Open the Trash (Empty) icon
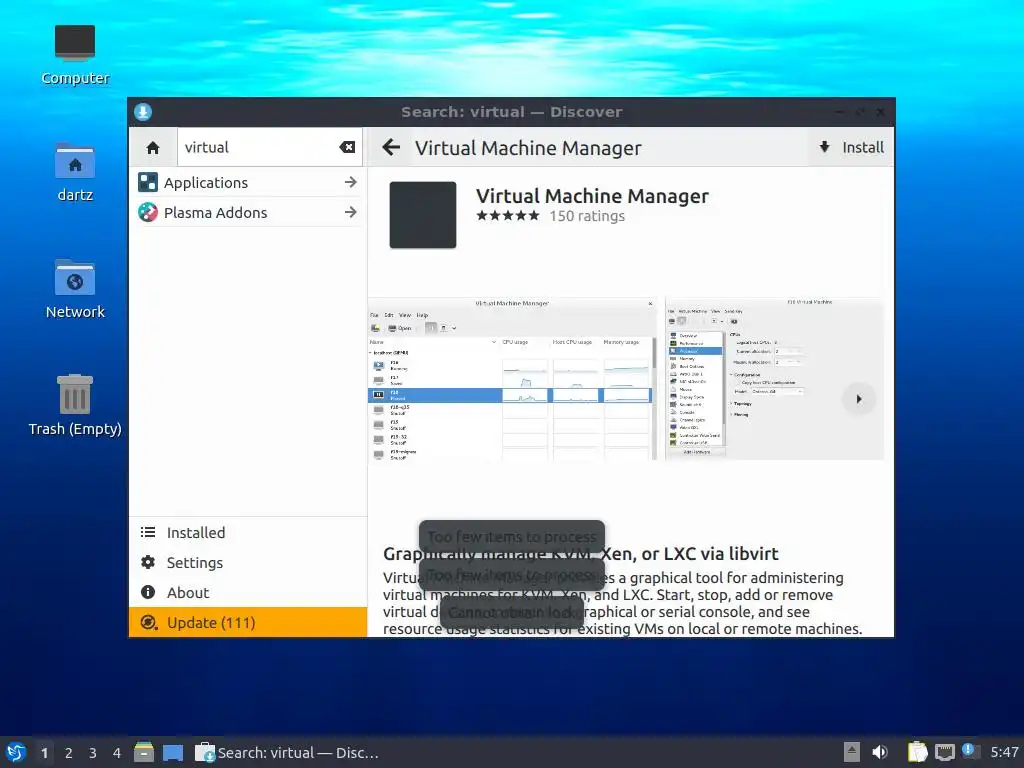Image resolution: width=1024 pixels, height=768 pixels. coord(75,406)
